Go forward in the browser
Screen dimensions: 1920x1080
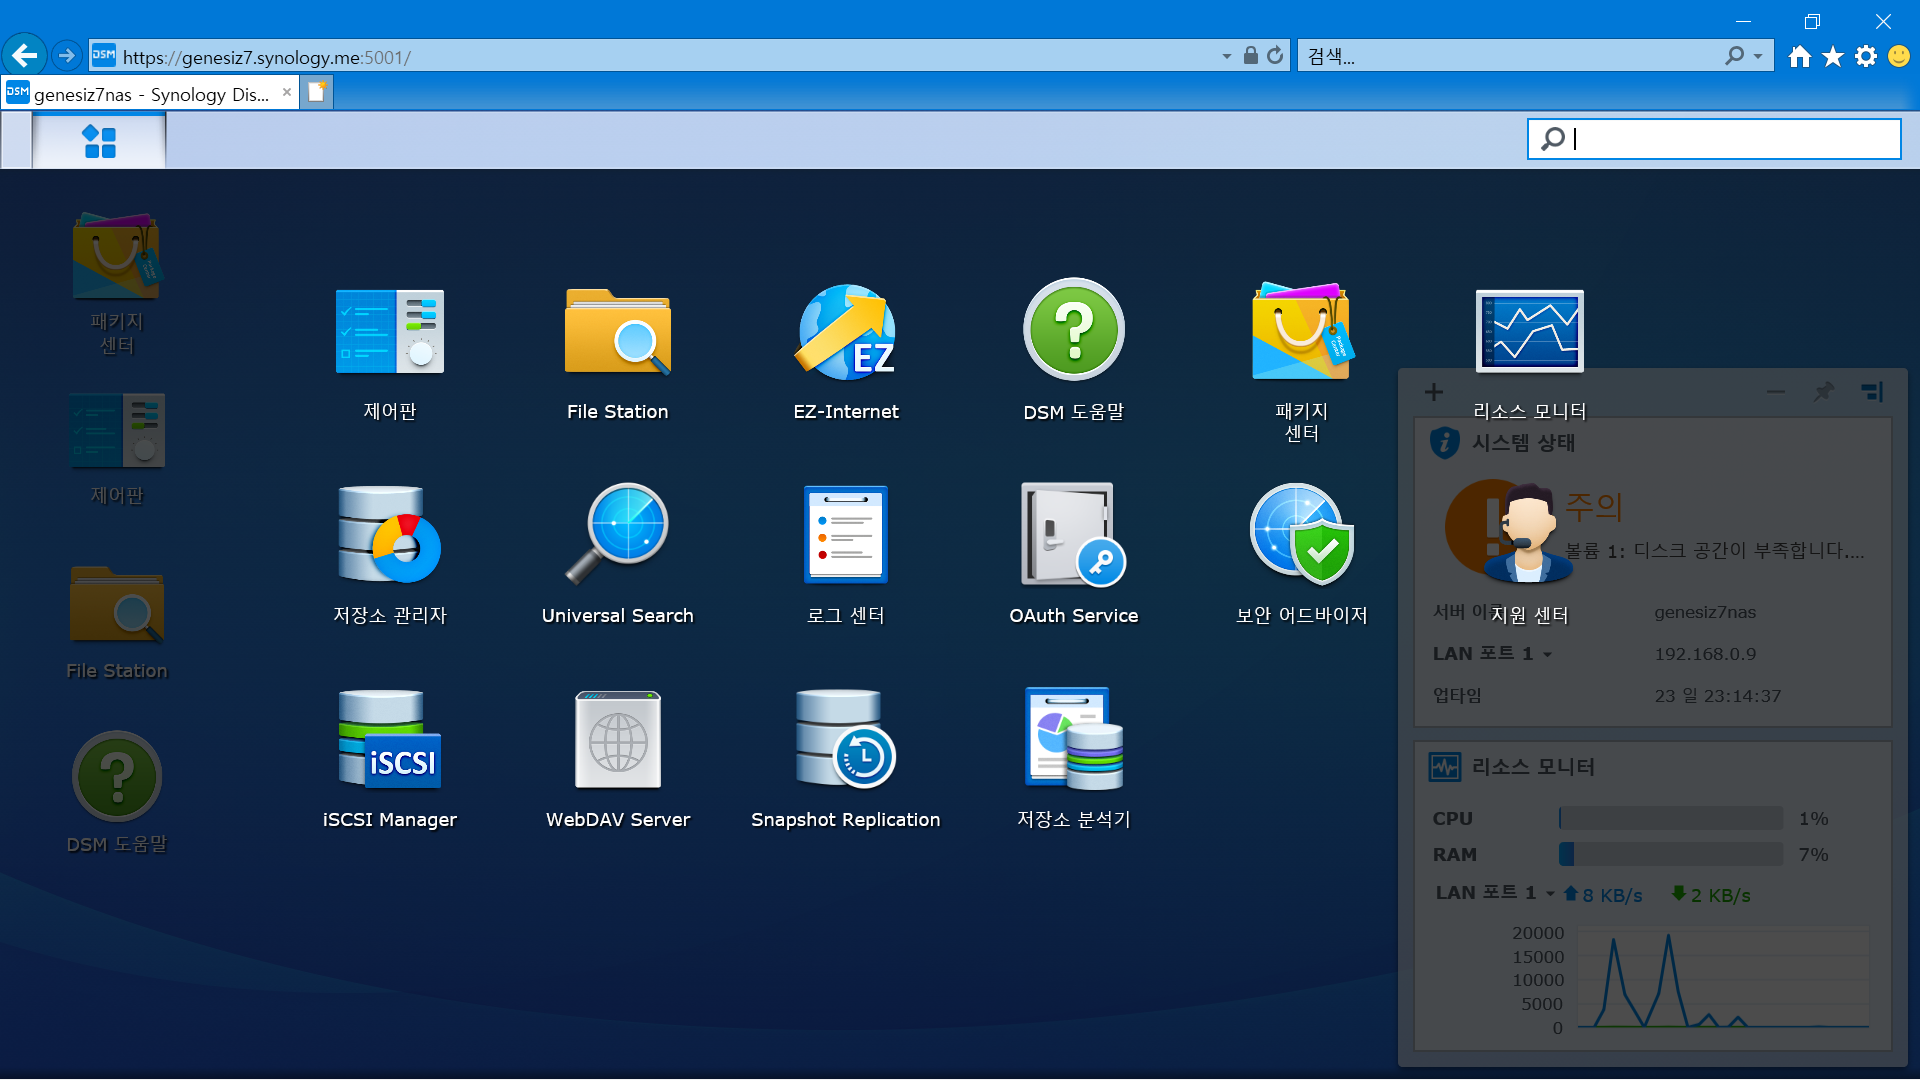(67, 55)
